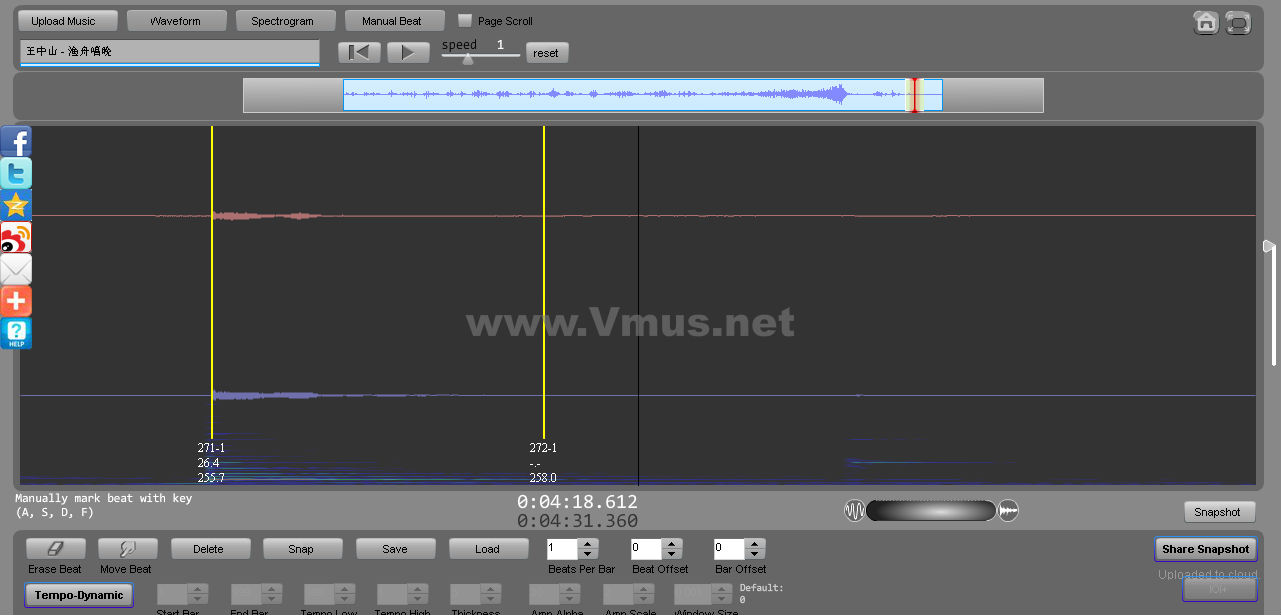The width and height of the screenshot is (1281, 615).
Task: Increase the Bar Offset value
Action: coord(755,544)
